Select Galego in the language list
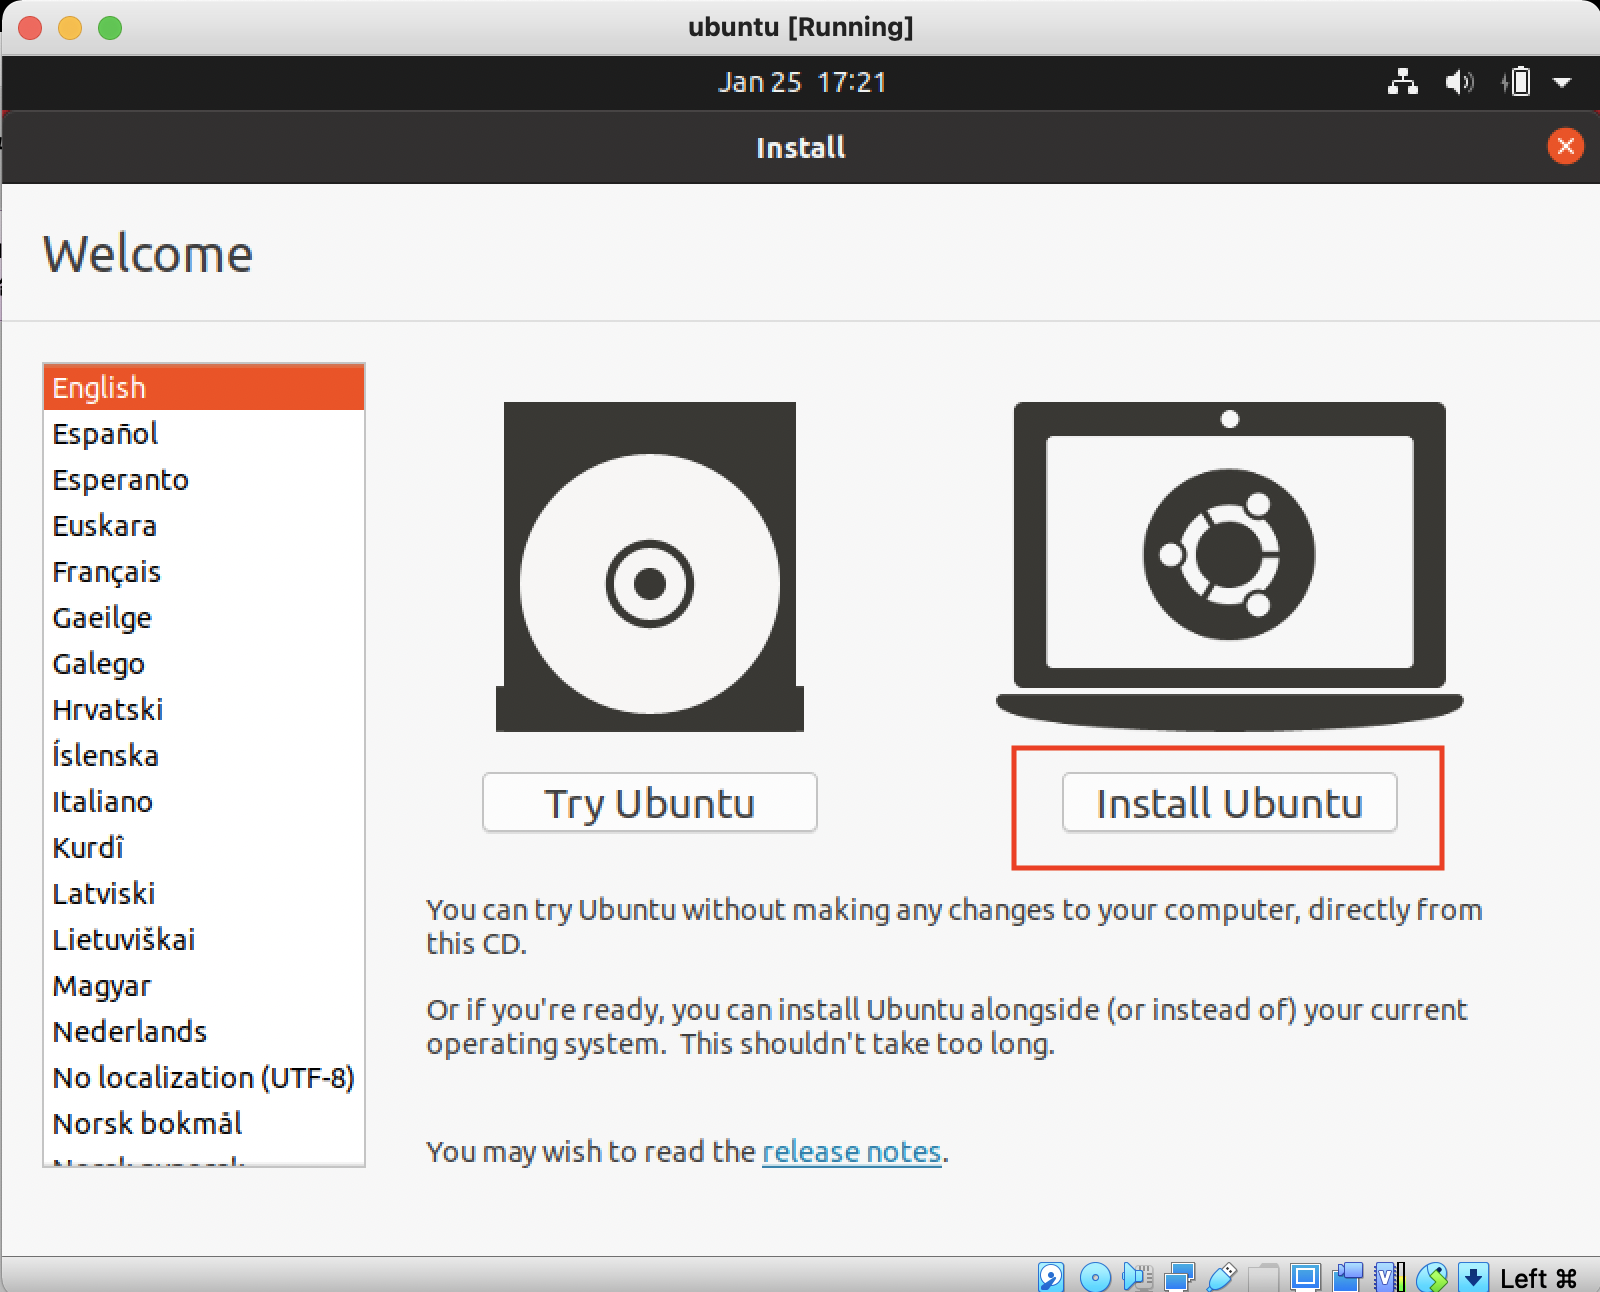 pyautogui.click(x=204, y=664)
